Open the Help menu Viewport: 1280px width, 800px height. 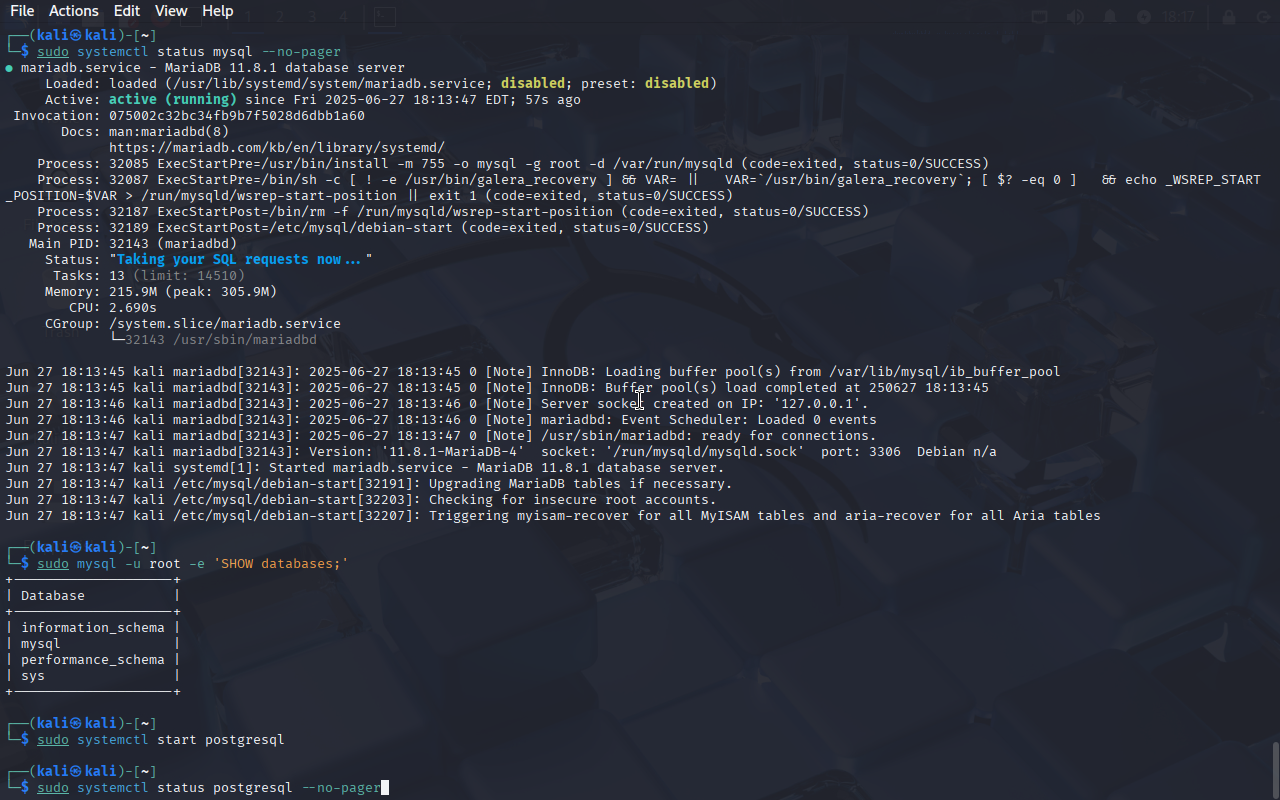coord(217,11)
